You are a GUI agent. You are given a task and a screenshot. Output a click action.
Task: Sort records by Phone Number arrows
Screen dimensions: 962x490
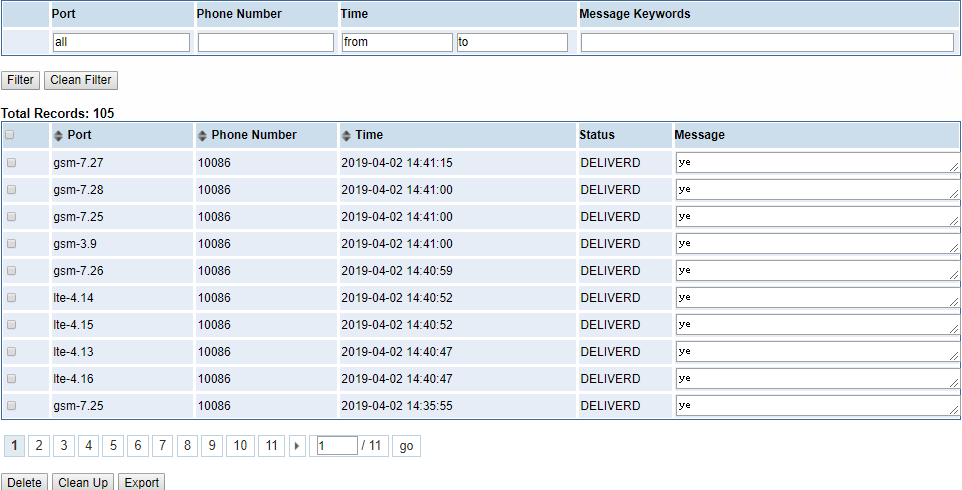pyautogui.click(x=202, y=136)
